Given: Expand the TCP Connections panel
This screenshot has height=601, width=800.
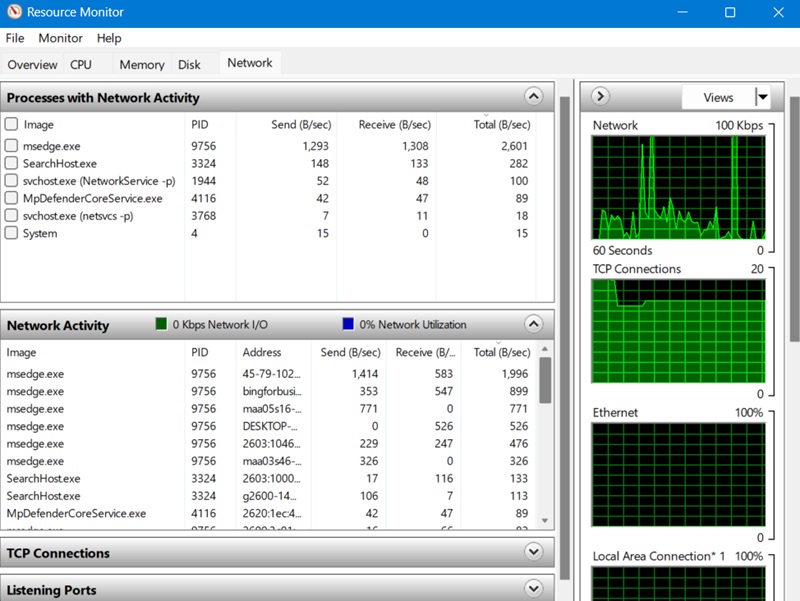Looking at the screenshot, I should [x=536, y=553].
